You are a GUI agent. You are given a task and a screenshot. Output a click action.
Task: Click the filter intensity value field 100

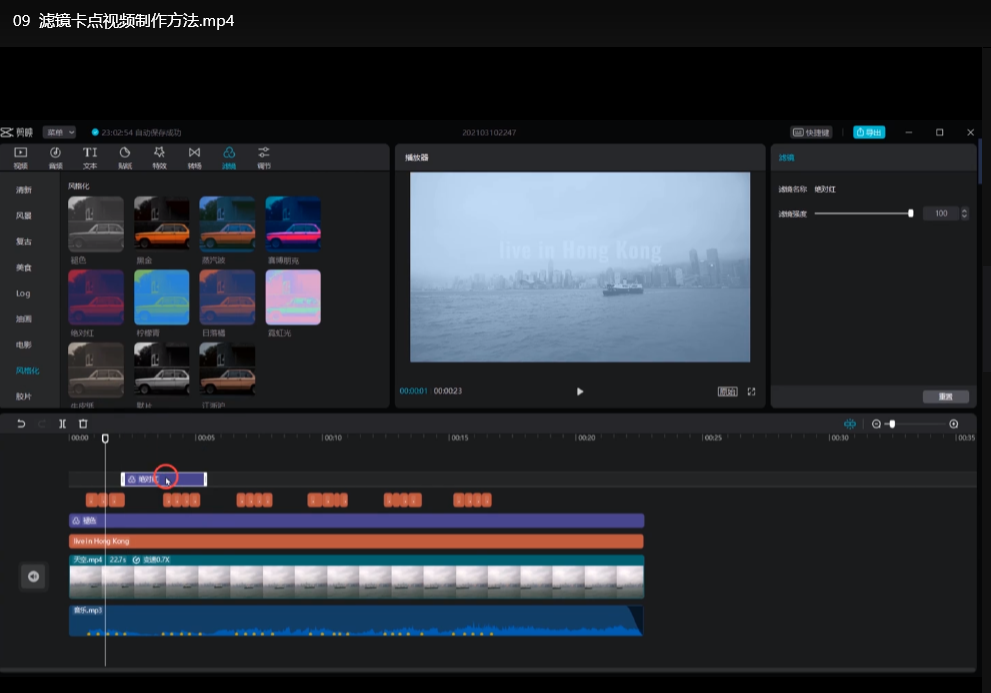pyautogui.click(x=941, y=214)
